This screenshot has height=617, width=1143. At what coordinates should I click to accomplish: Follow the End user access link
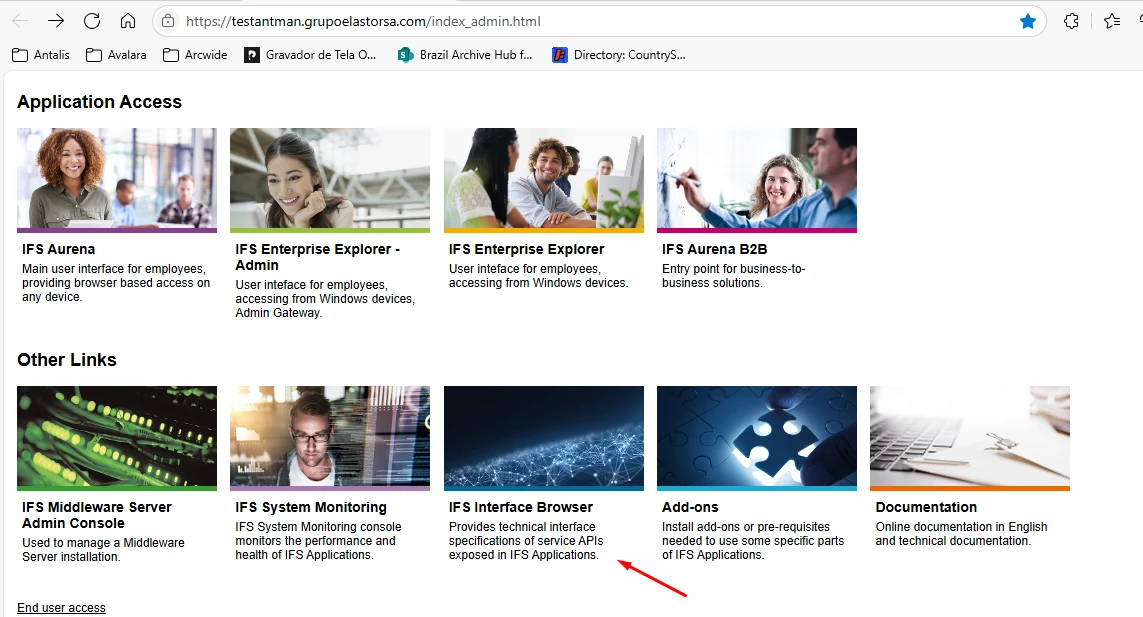click(61, 608)
